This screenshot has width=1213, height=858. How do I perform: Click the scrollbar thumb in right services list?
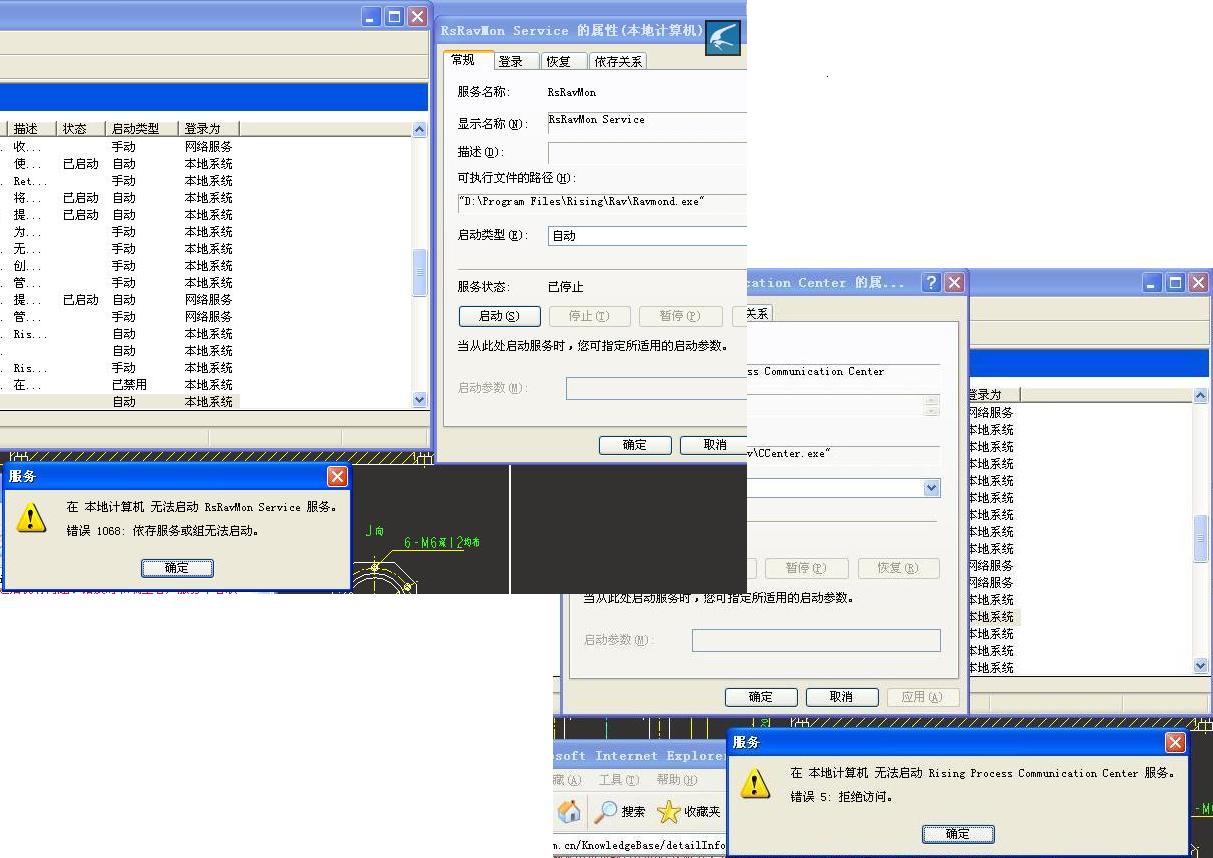click(1201, 540)
